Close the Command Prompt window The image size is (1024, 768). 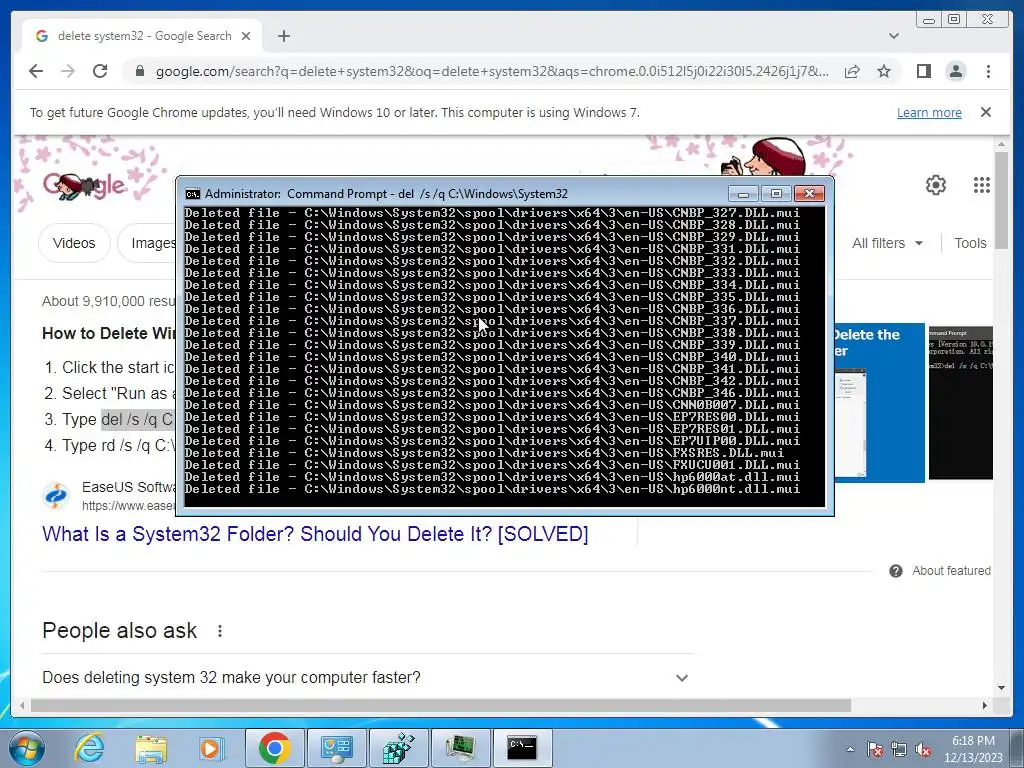click(x=809, y=194)
